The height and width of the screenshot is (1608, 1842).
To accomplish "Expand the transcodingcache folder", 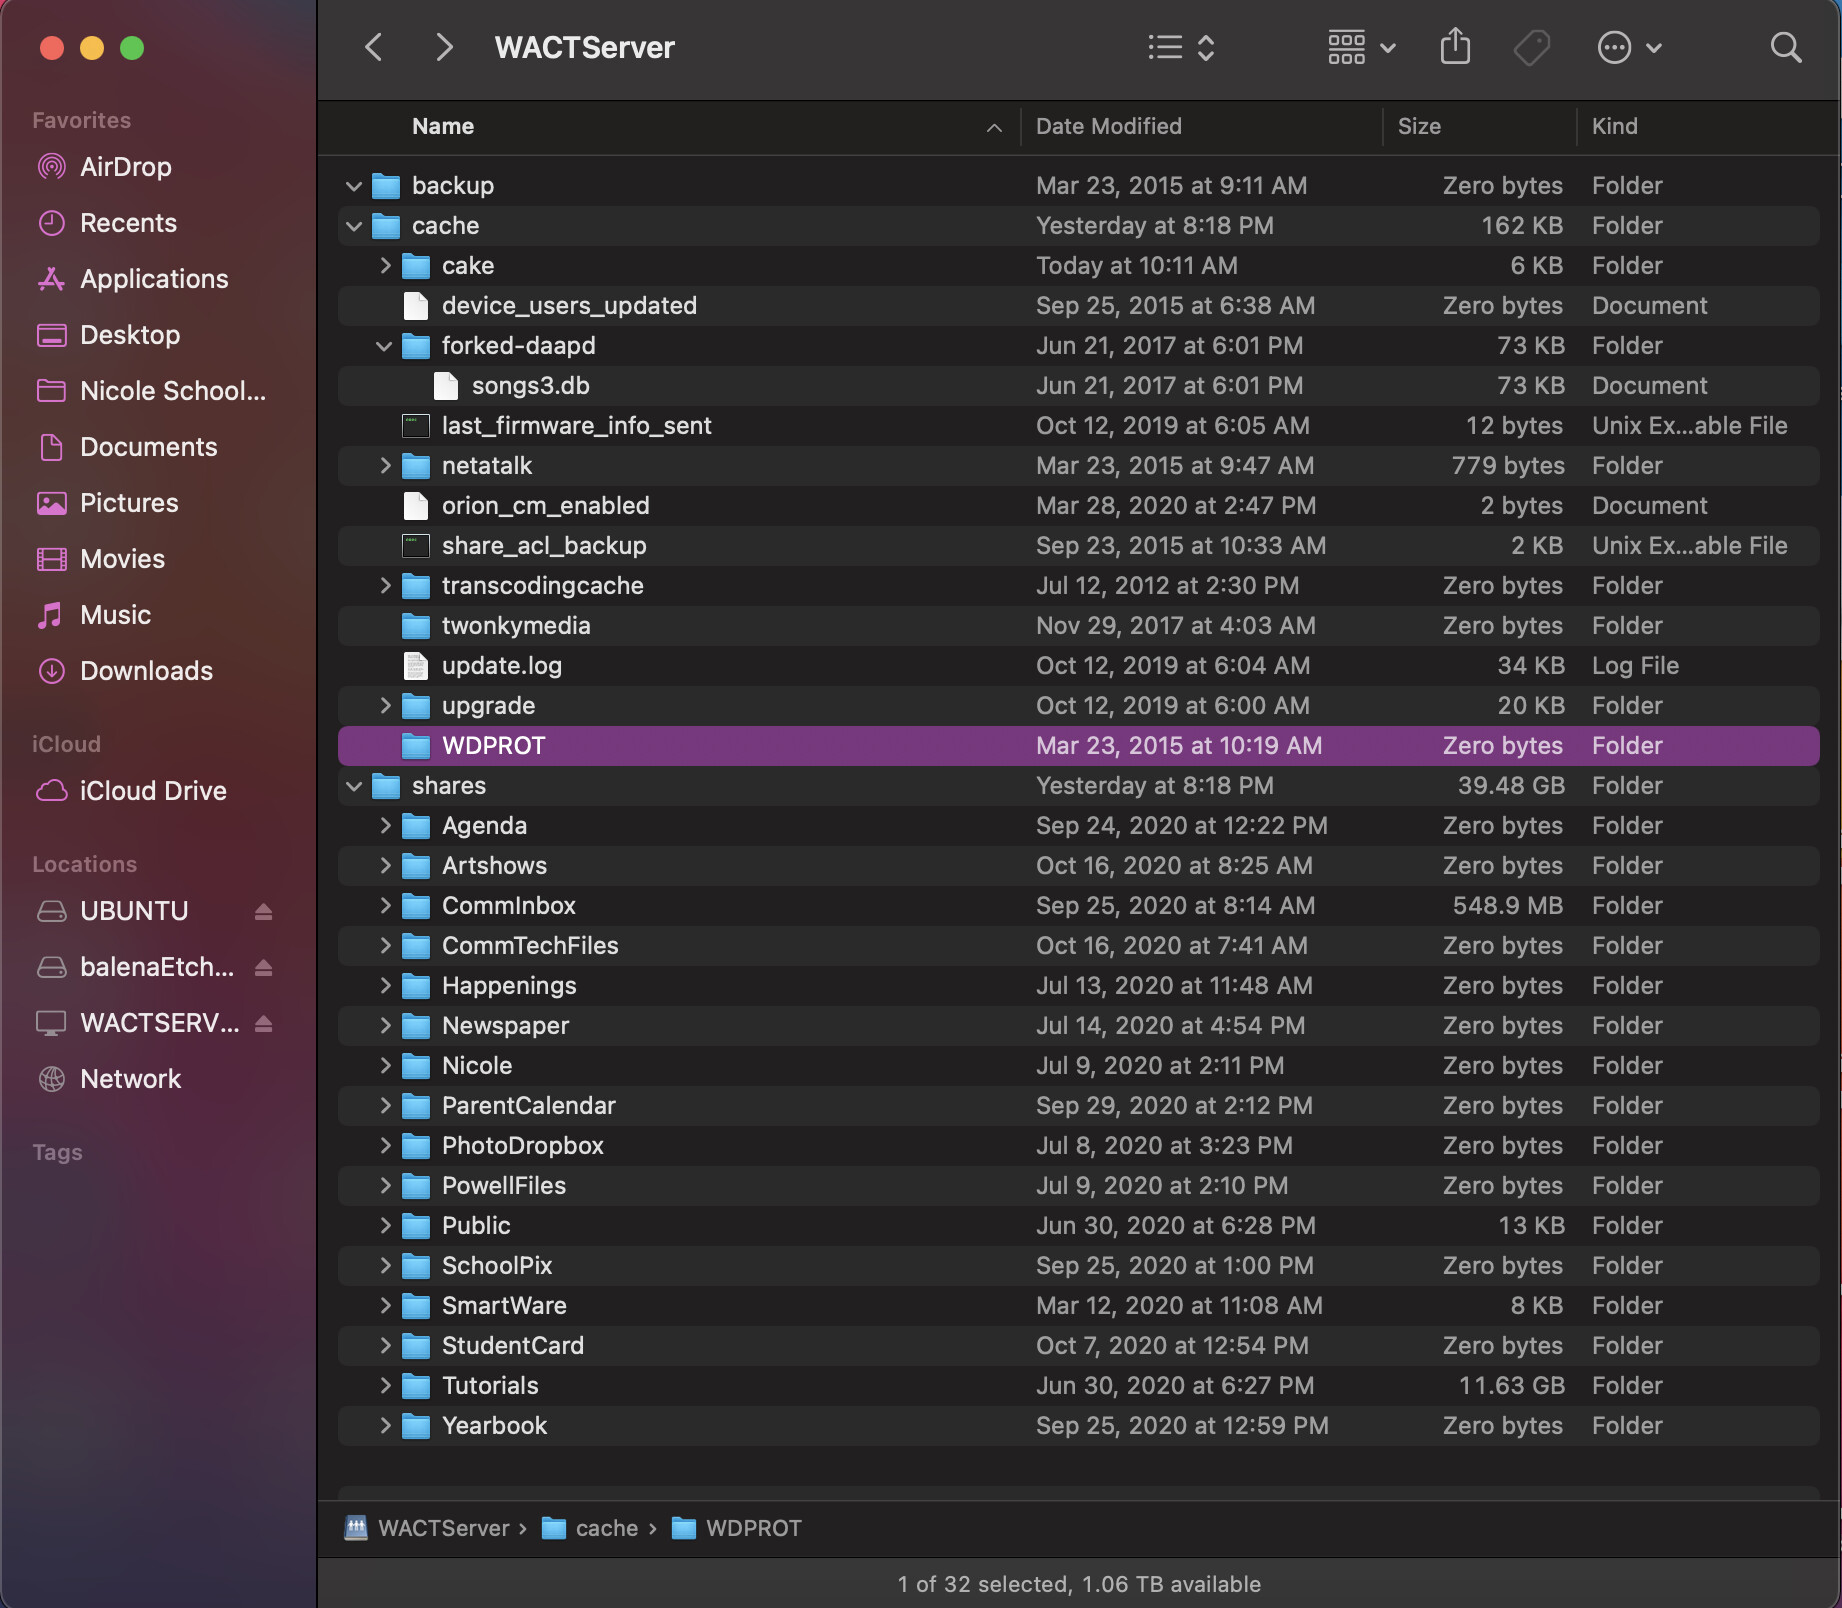I will (x=385, y=586).
